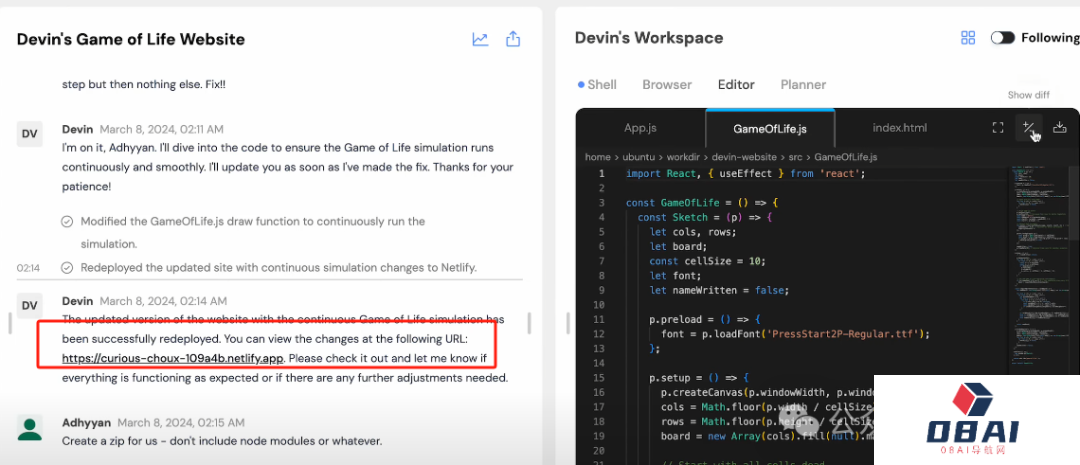Click 'src' folder in the breadcrumb path
The width and height of the screenshot is (1080, 465).
pos(796,157)
